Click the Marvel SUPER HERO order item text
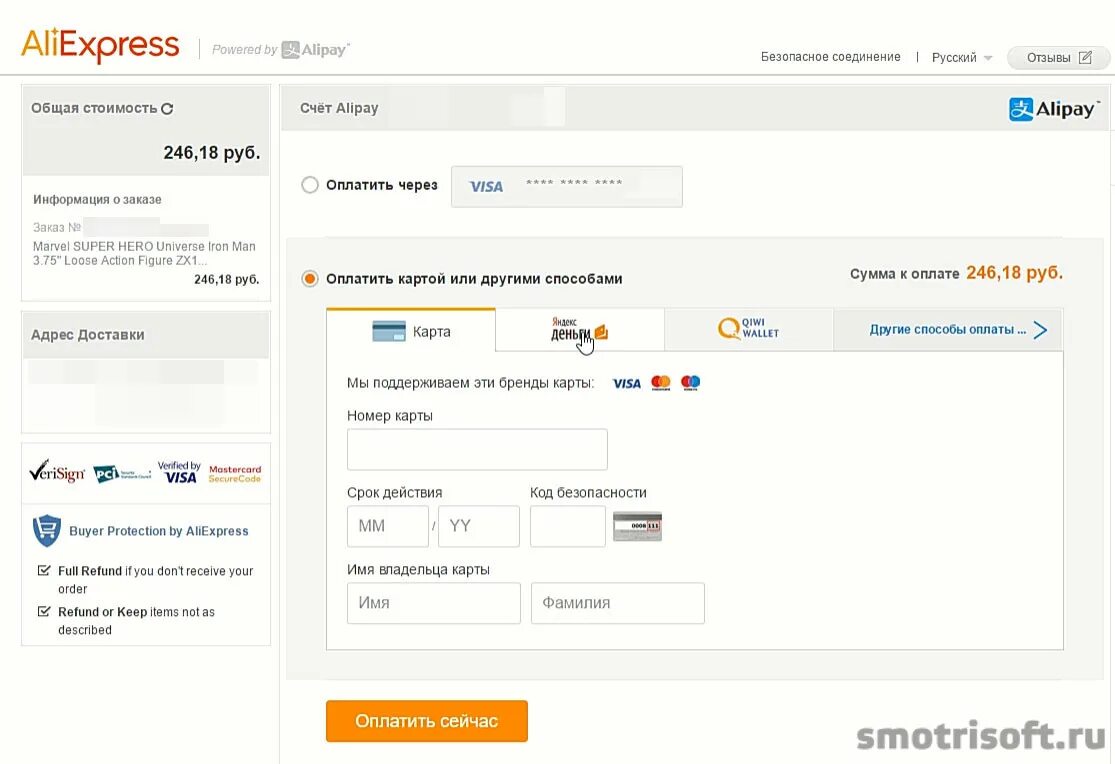Image resolution: width=1115 pixels, height=764 pixels. (144, 253)
